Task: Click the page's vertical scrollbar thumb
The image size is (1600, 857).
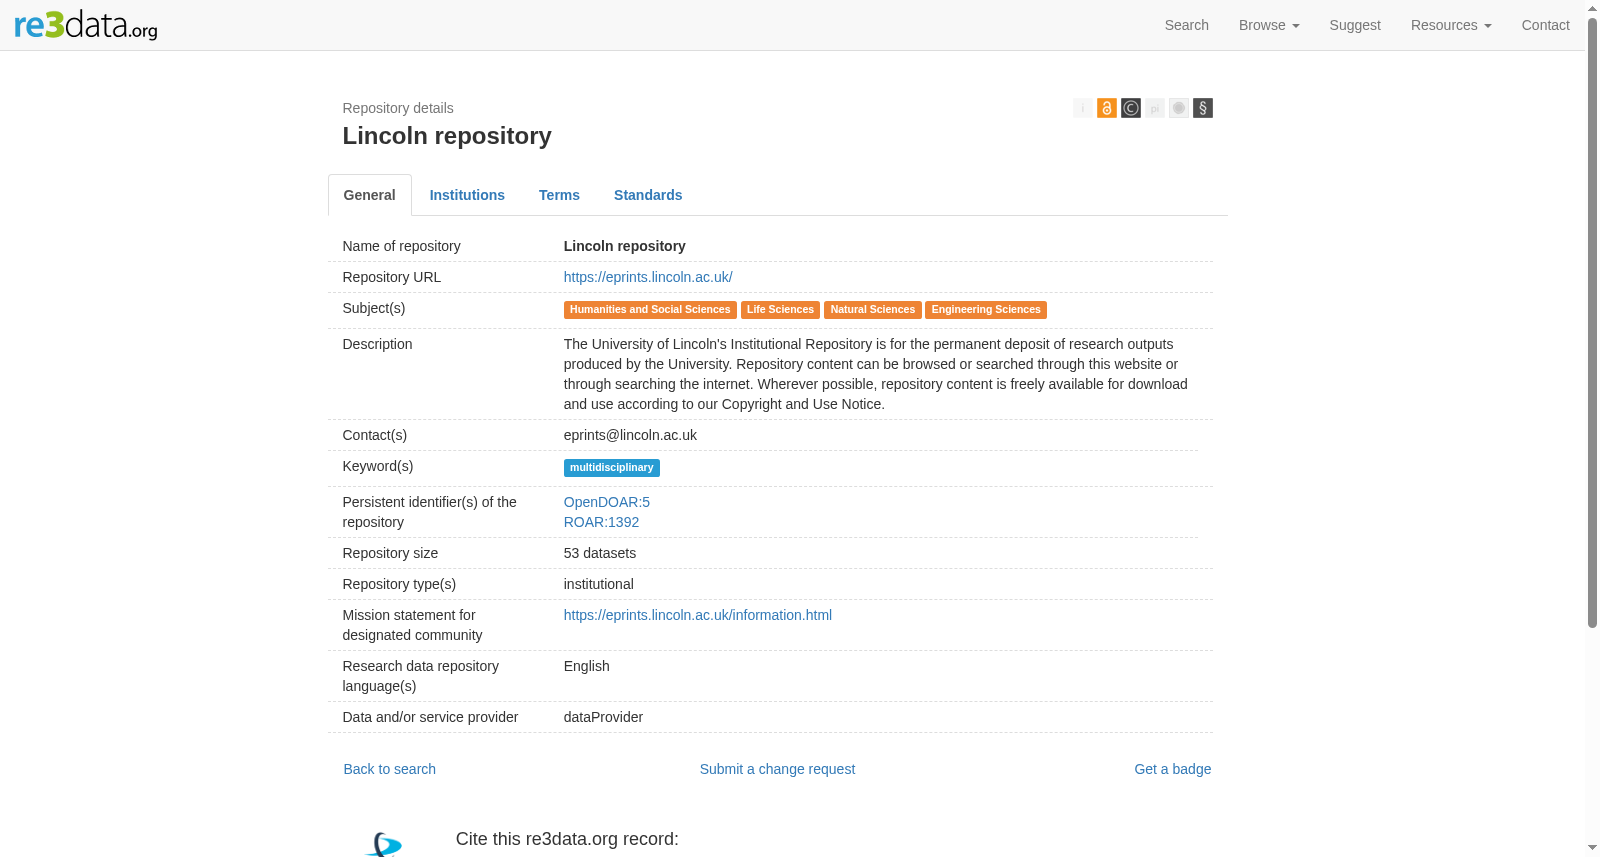Action: click(x=1592, y=322)
